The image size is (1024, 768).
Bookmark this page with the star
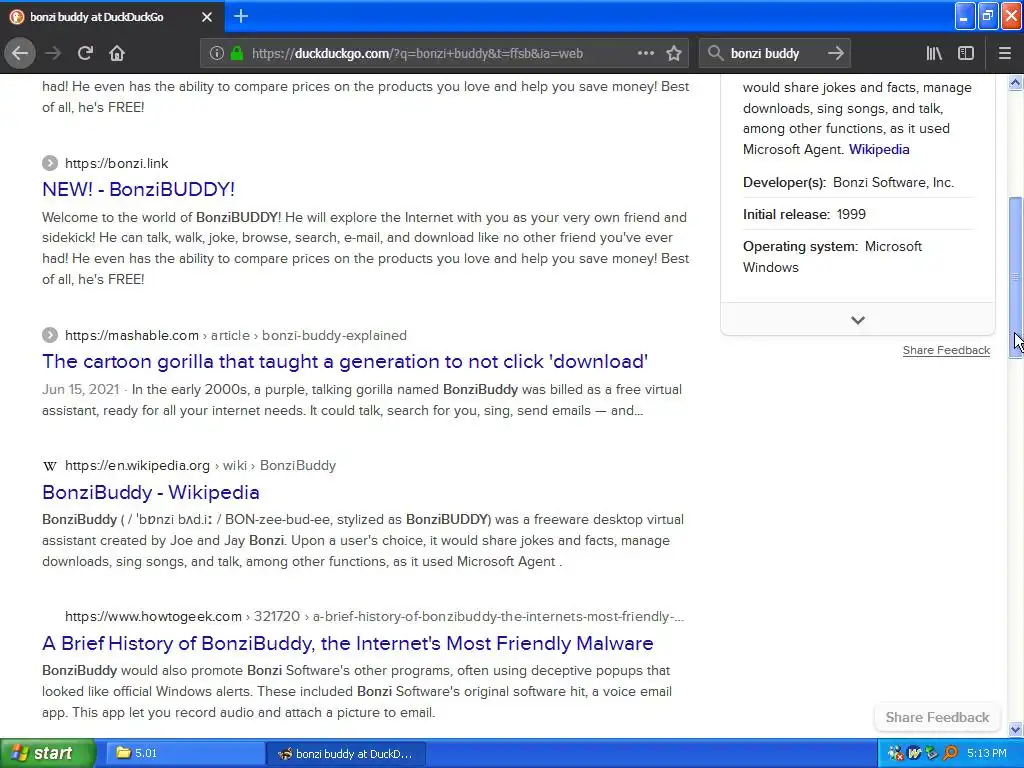tap(674, 53)
